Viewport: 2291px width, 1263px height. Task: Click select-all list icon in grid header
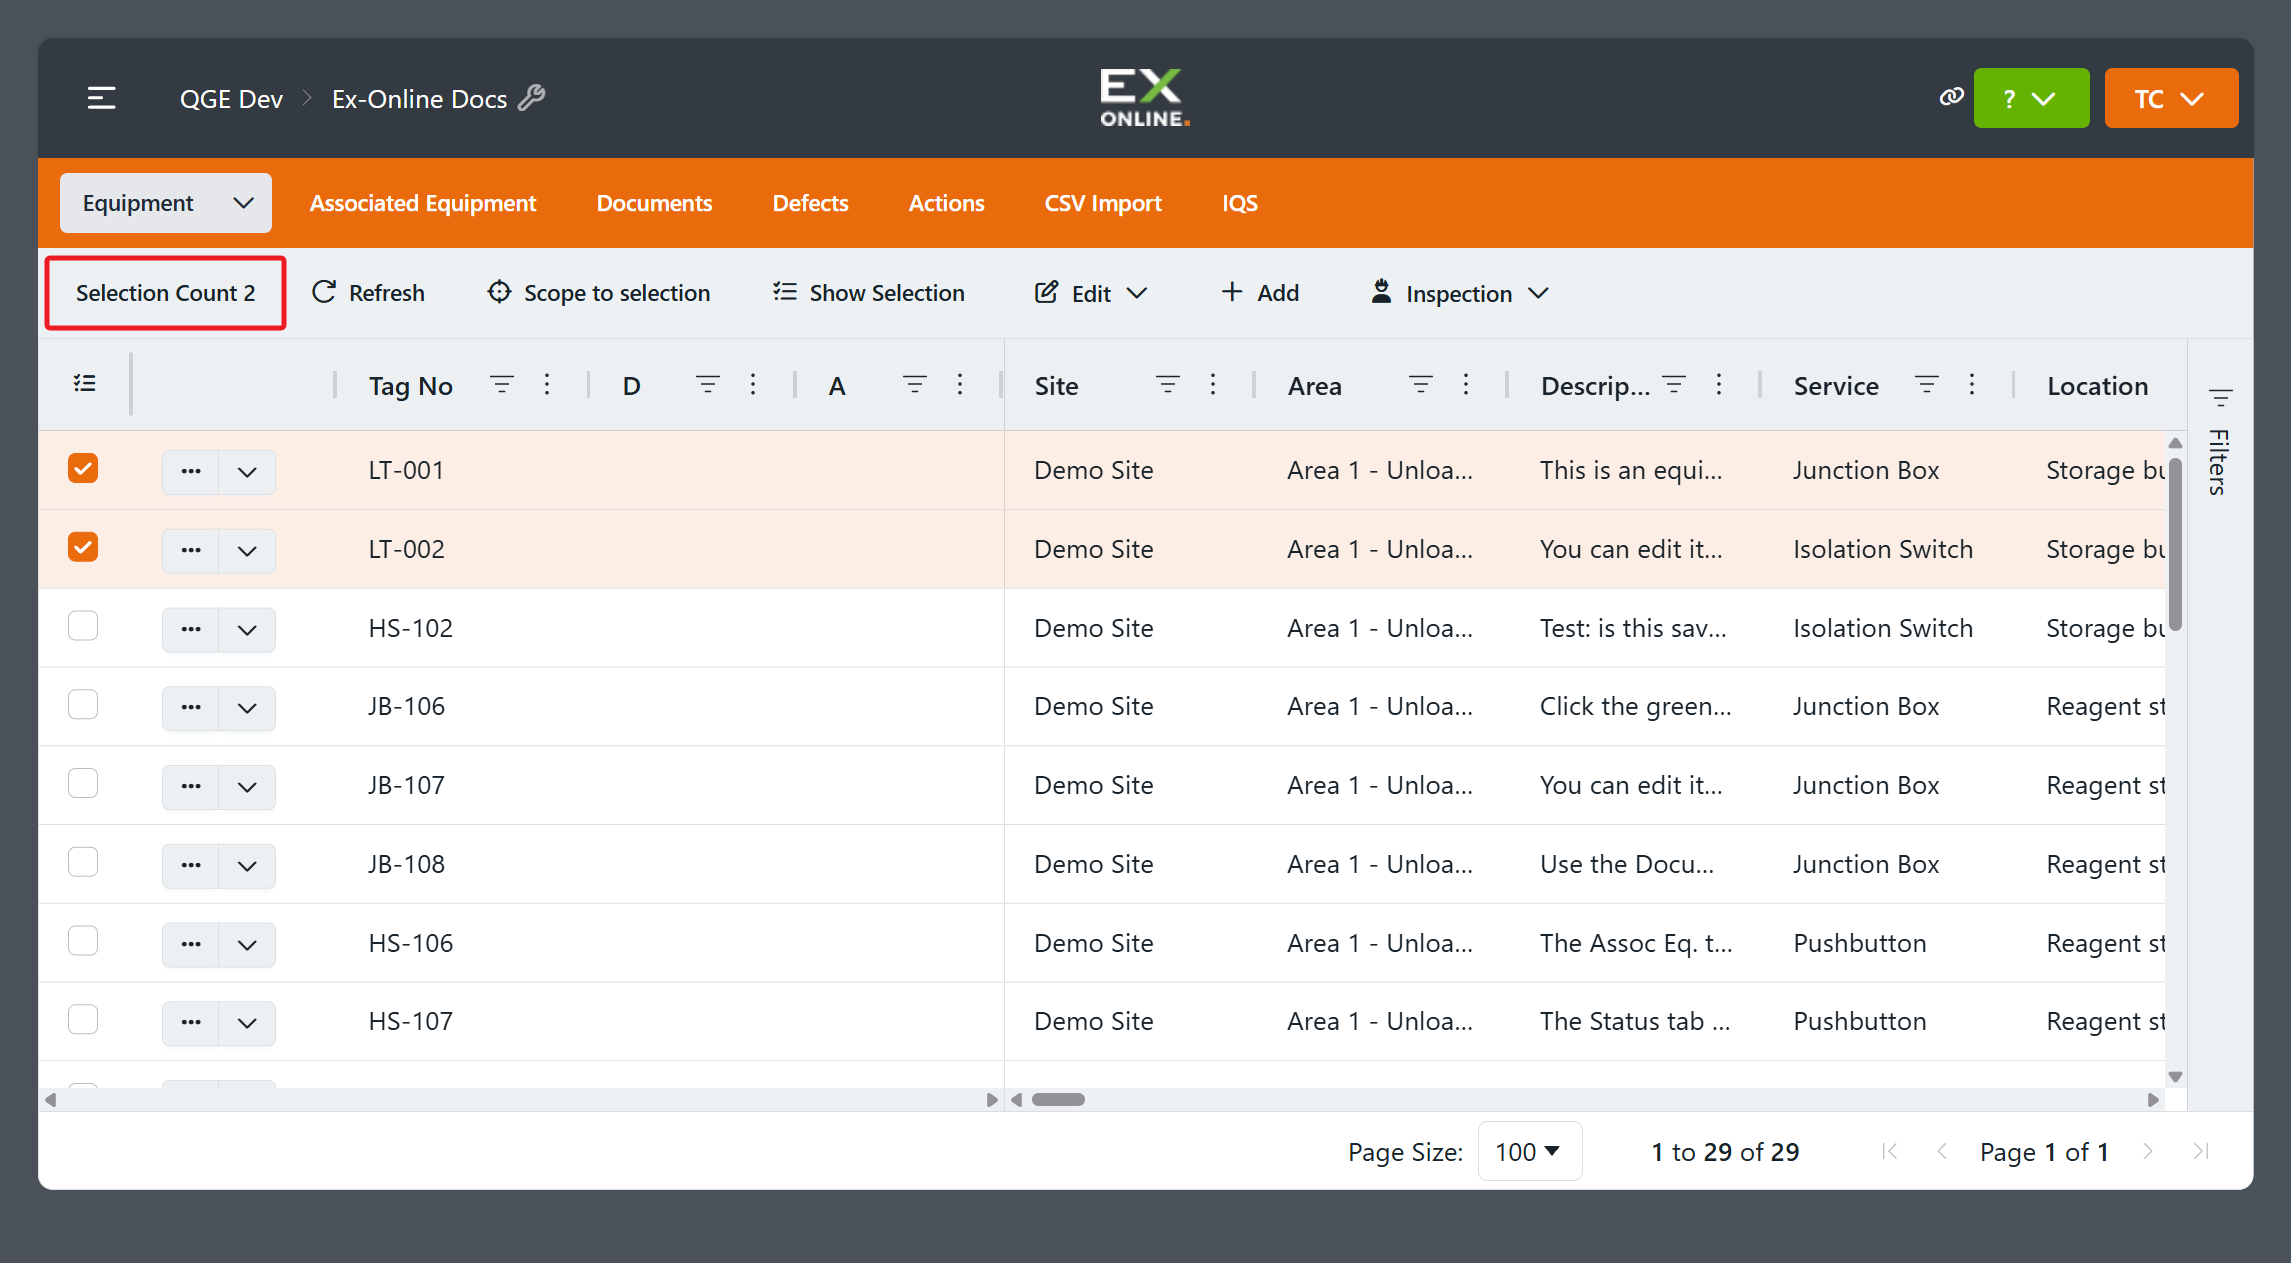click(x=85, y=384)
